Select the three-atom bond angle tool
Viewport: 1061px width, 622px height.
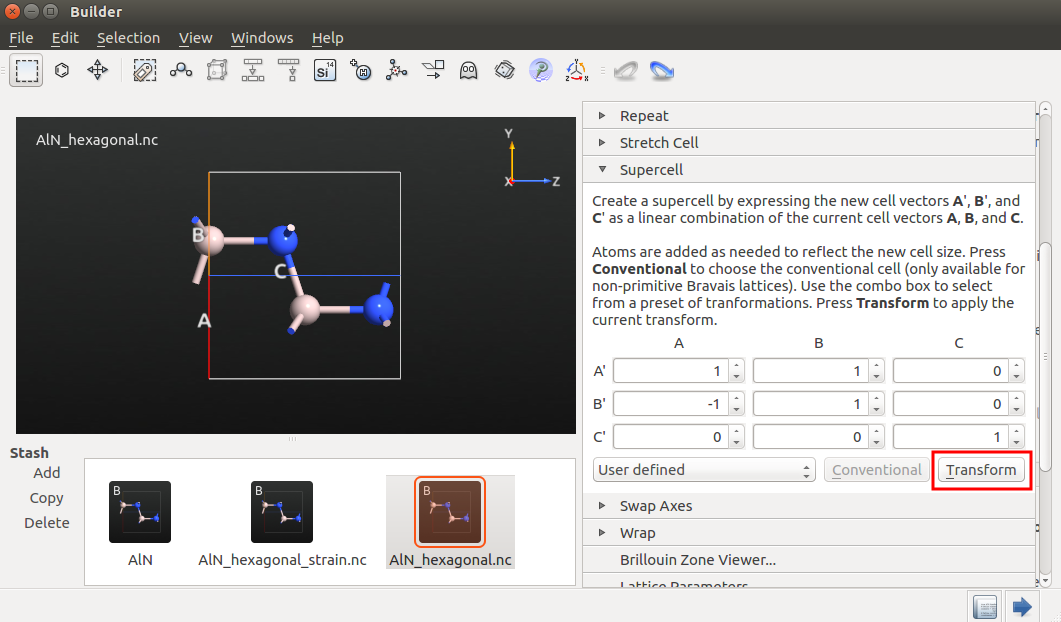coord(181,70)
